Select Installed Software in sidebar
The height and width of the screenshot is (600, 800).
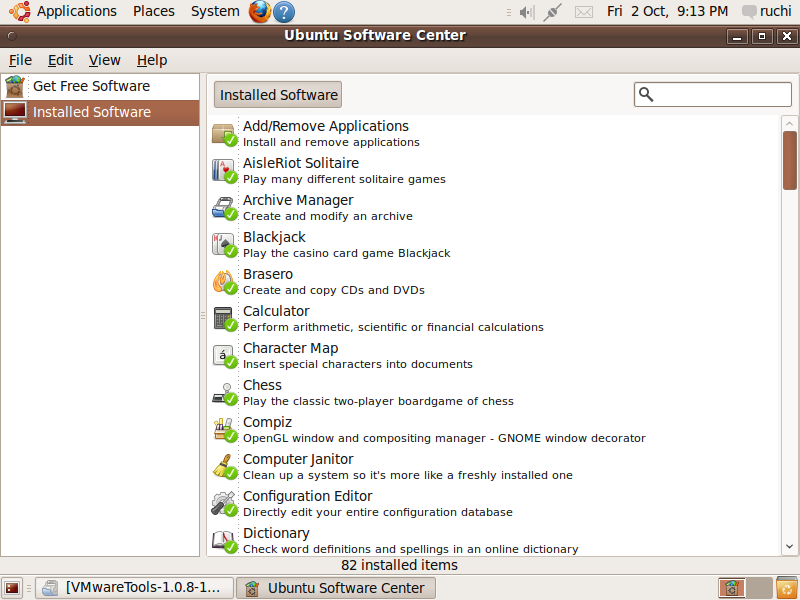coord(100,112)
